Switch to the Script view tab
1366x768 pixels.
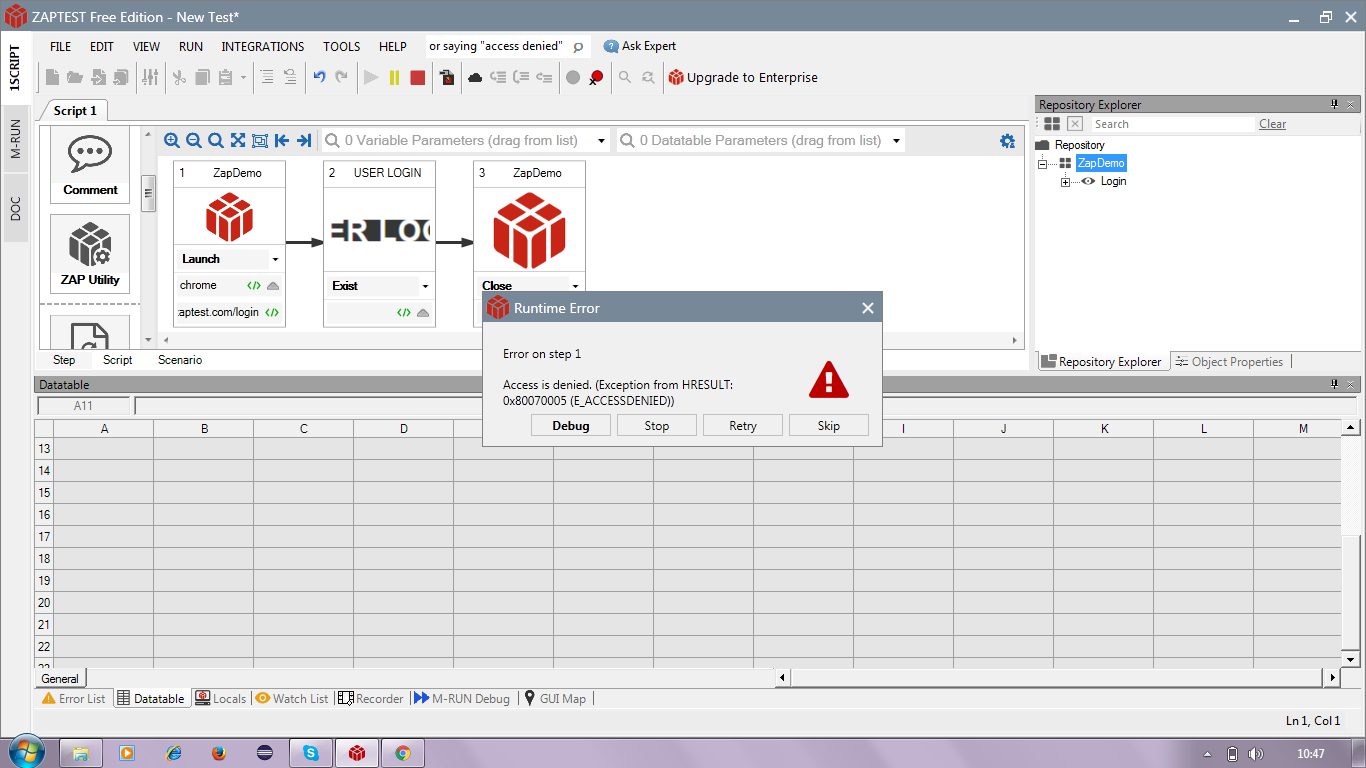pyautogui.click(x=118, y=360)
